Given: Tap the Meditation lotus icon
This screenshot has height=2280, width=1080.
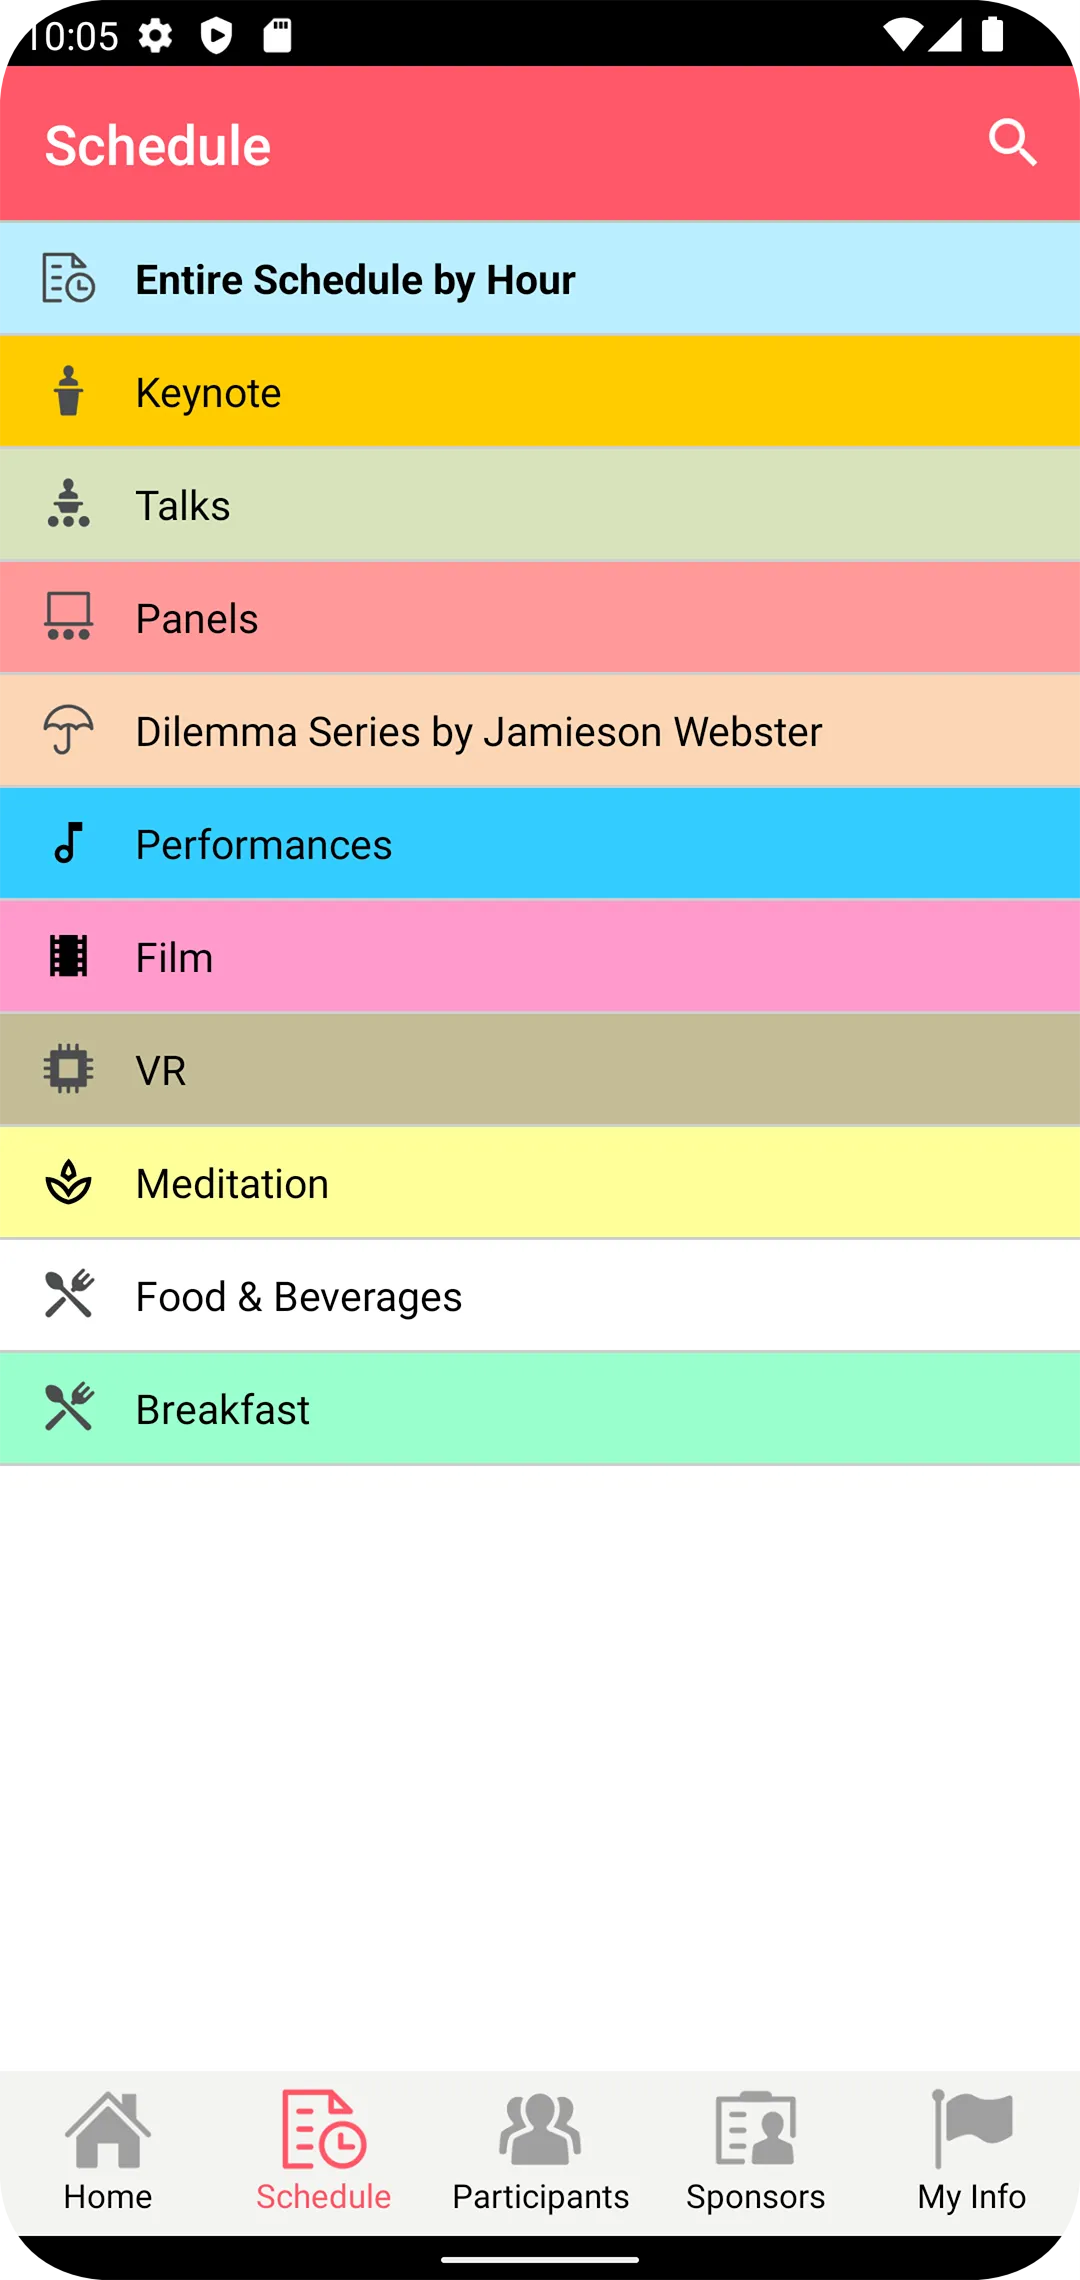Looking at the screenshot, I should pos(68,1182).
